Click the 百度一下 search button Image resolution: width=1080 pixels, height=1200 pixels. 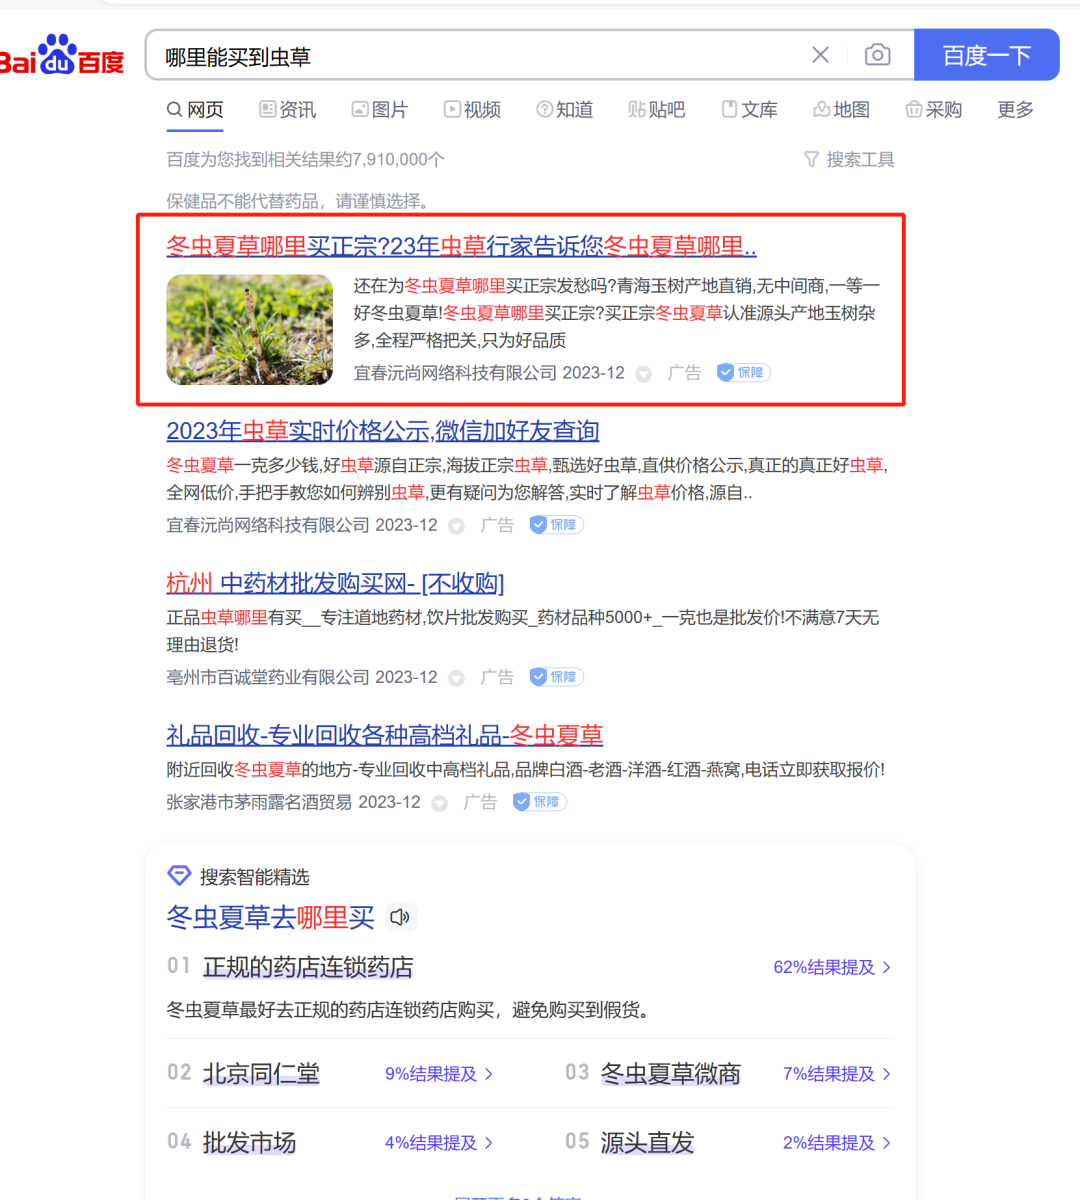click(986, 55)
